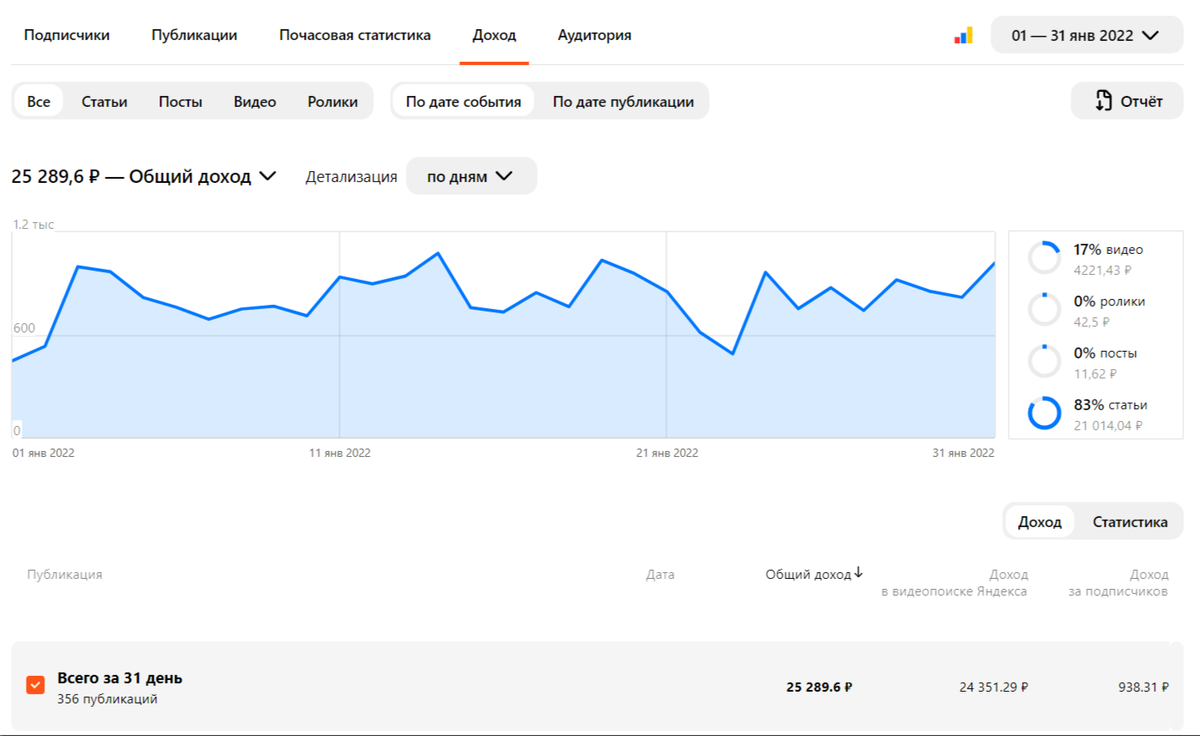Click the Детализация label
Viewport: 1200px width, 736px height.
(351, 177)
